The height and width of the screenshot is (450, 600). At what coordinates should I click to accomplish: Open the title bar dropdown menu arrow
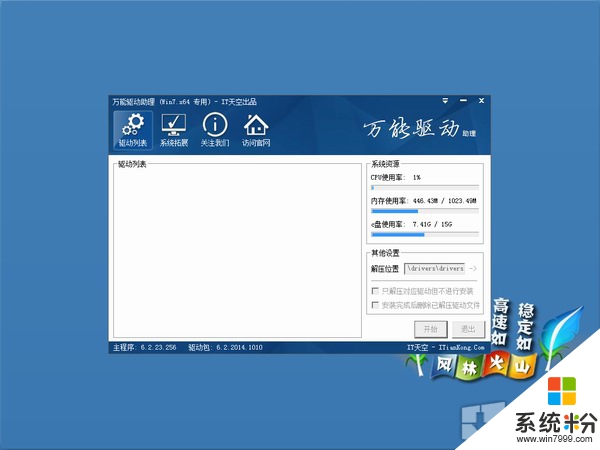[445, 101]
